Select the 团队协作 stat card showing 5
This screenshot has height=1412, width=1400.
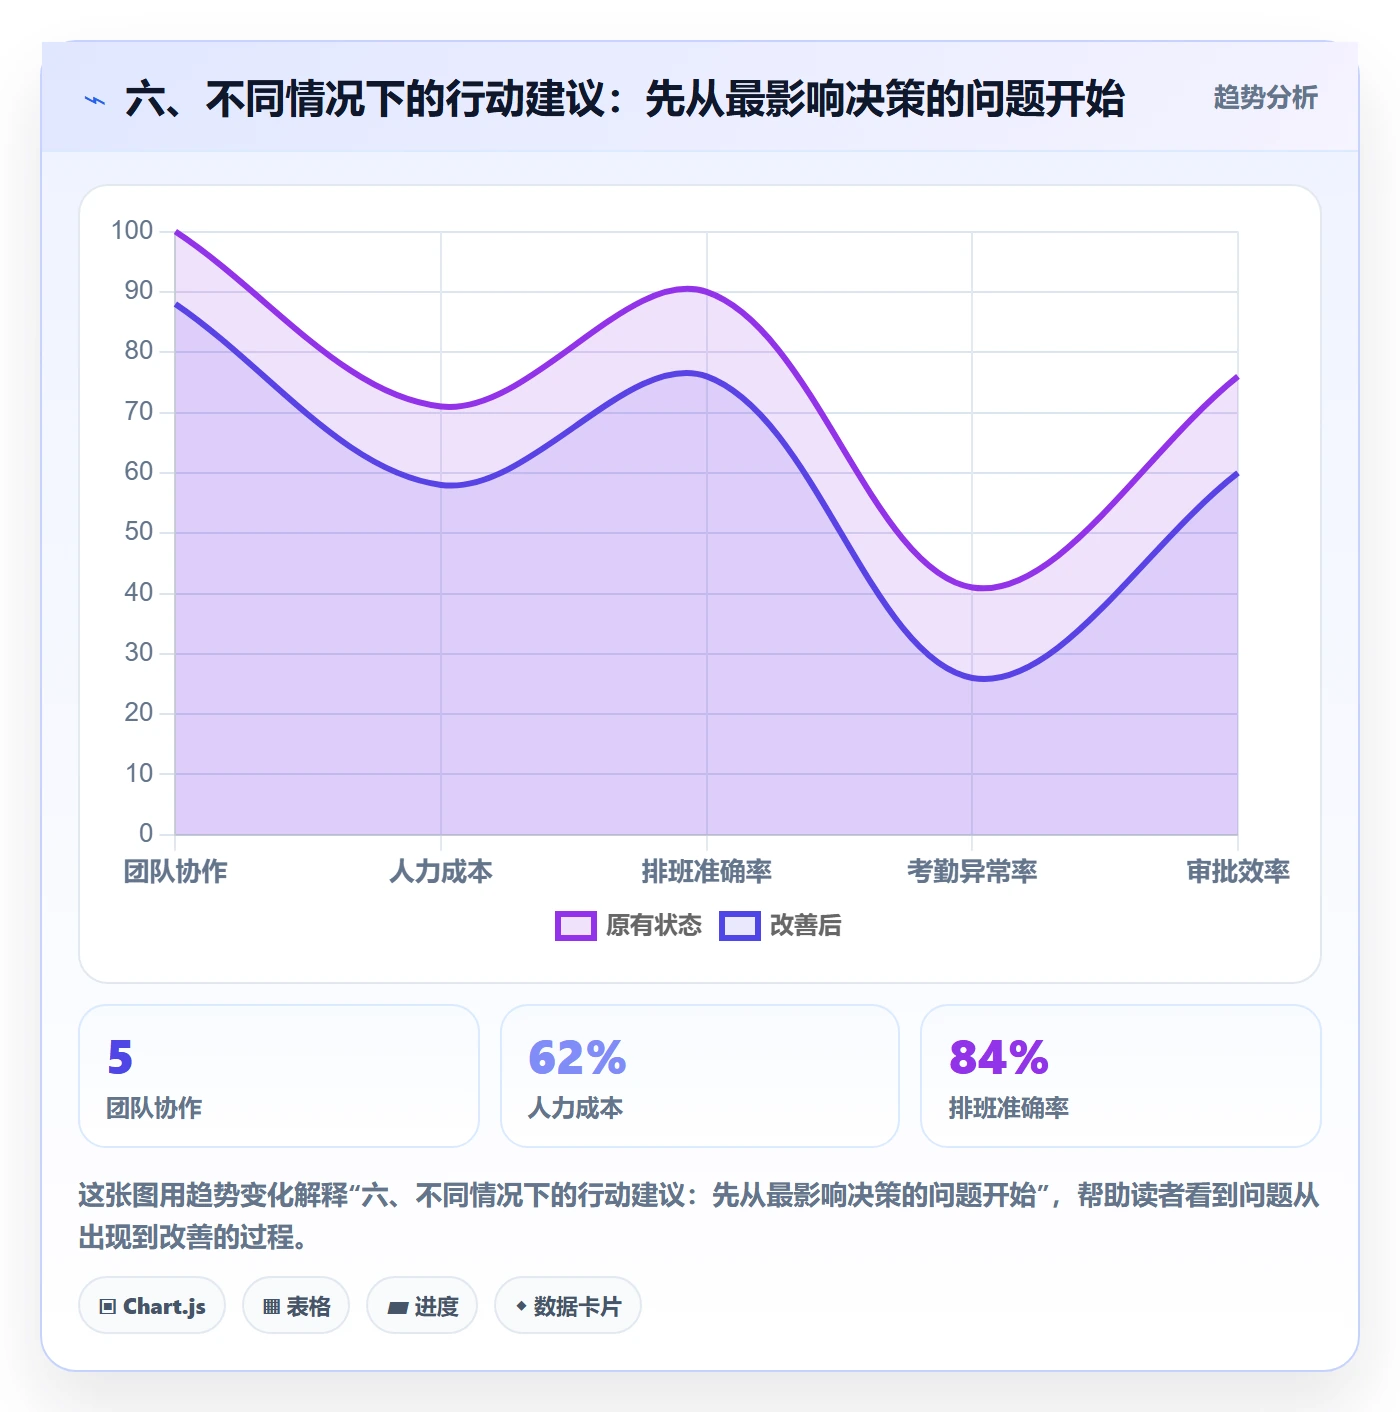click(279, 1076)
